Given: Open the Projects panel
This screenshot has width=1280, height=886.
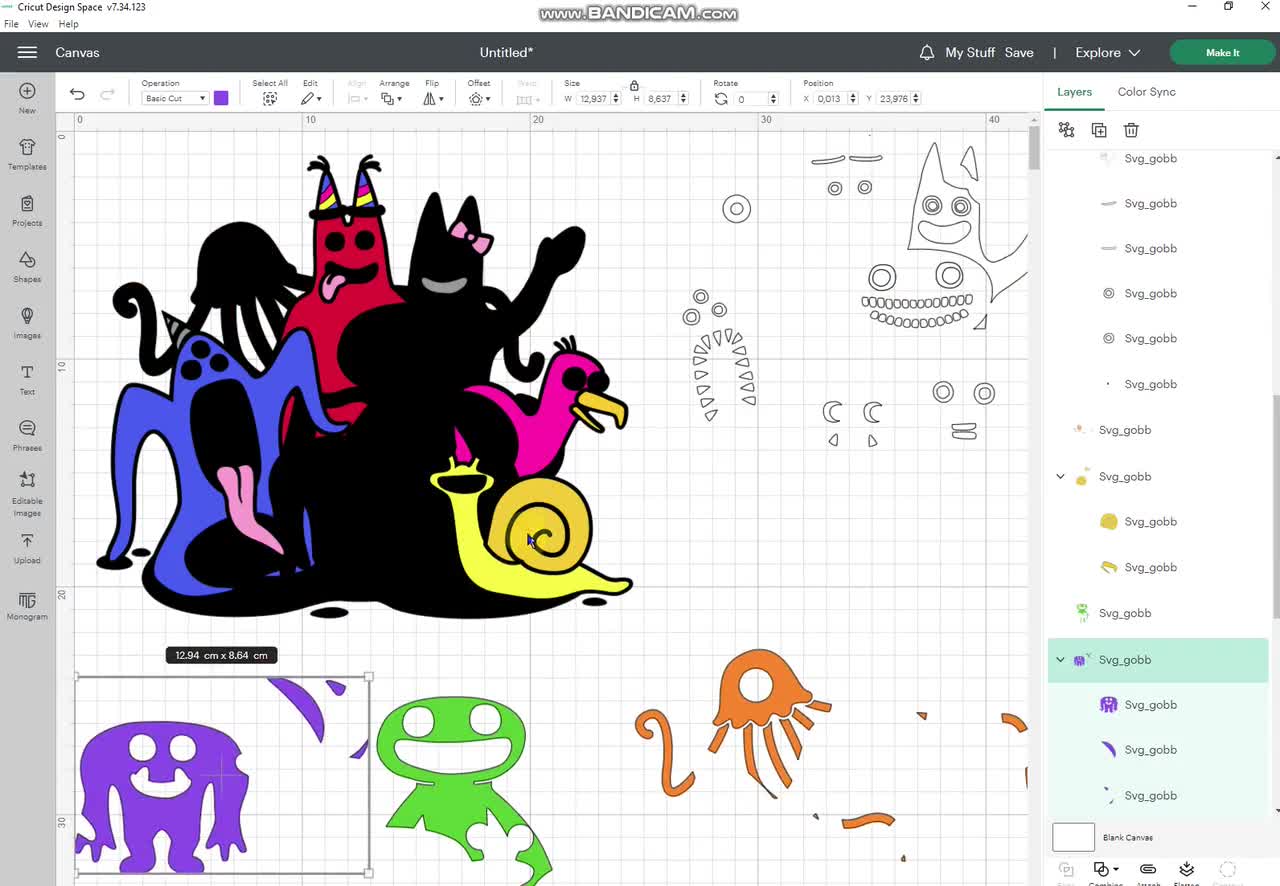Looking at the screenshot, I should [x=27, y=210].
